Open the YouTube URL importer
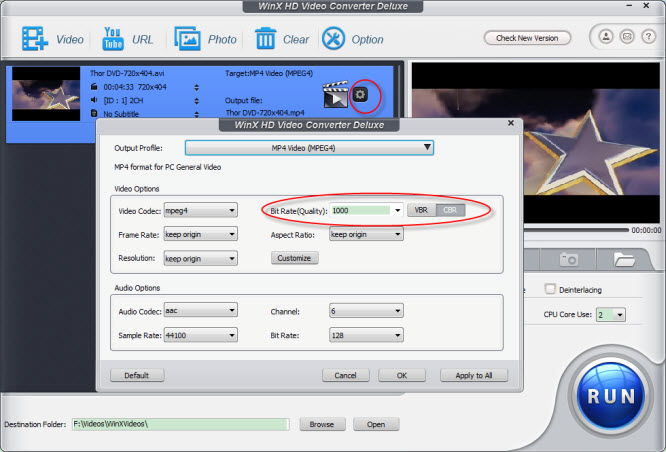Viewport: 666px width, 452px height. tap(113, 39)
